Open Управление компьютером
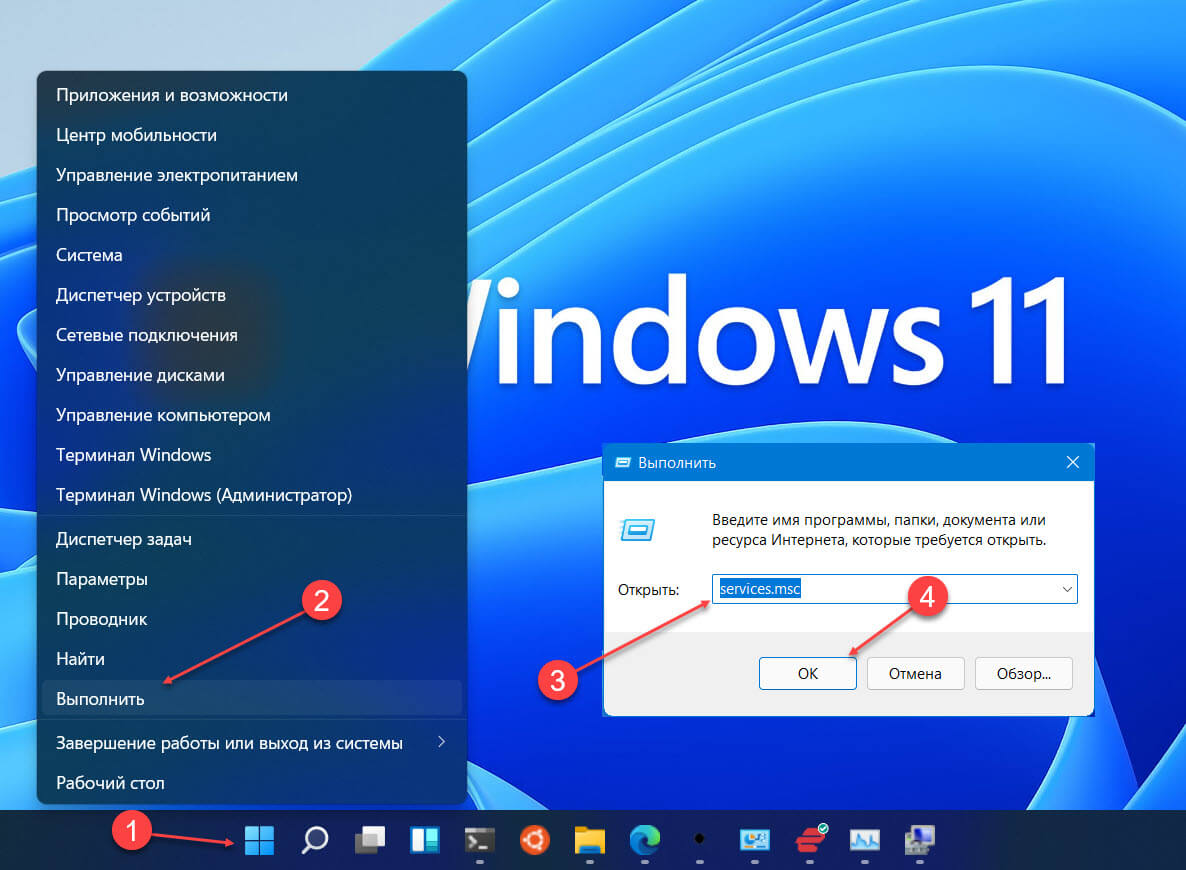Image resolution: width=1186 pixels, height=870 pixels. click(x=251, y=416)
